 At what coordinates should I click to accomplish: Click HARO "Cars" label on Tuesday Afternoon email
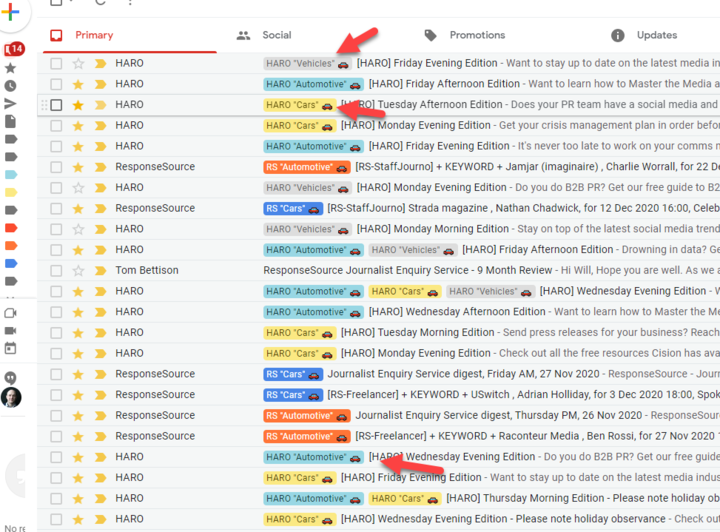pos(300,105)
